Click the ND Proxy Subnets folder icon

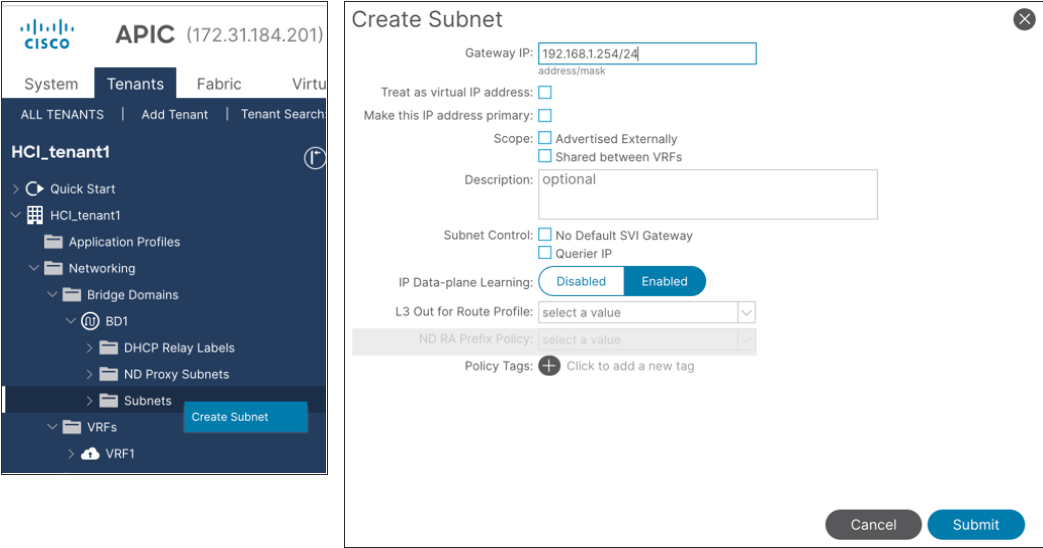[108, 374]
